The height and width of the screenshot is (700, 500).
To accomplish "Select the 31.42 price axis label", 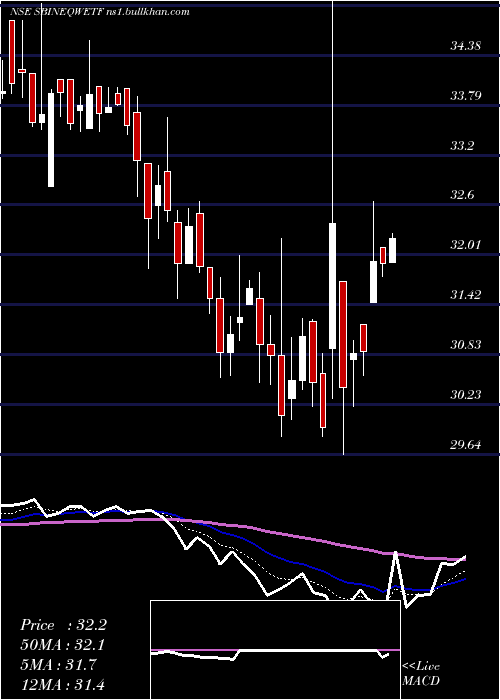I will tap(466, 295).
